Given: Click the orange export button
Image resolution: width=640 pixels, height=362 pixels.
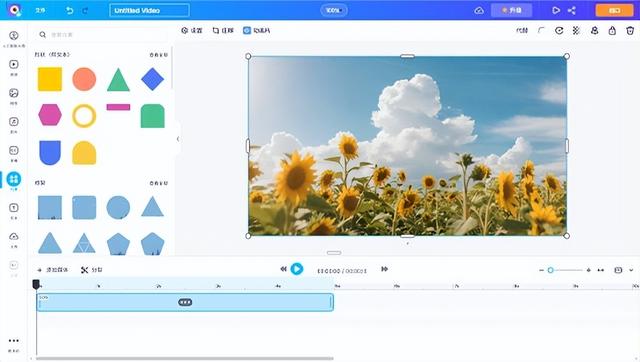Looking at the screenshot, I should pyautogui.click(x=614, y=10).
